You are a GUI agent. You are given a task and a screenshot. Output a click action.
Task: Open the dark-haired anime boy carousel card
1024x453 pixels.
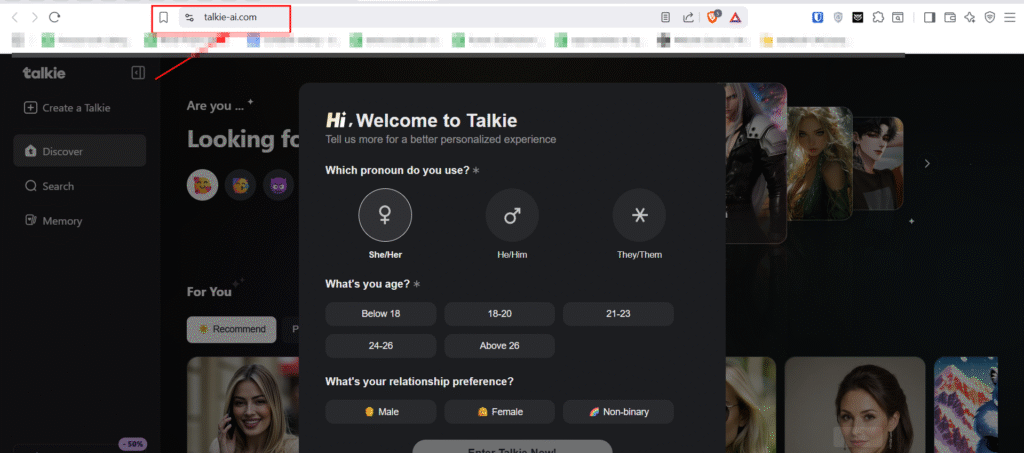(878, 163)
